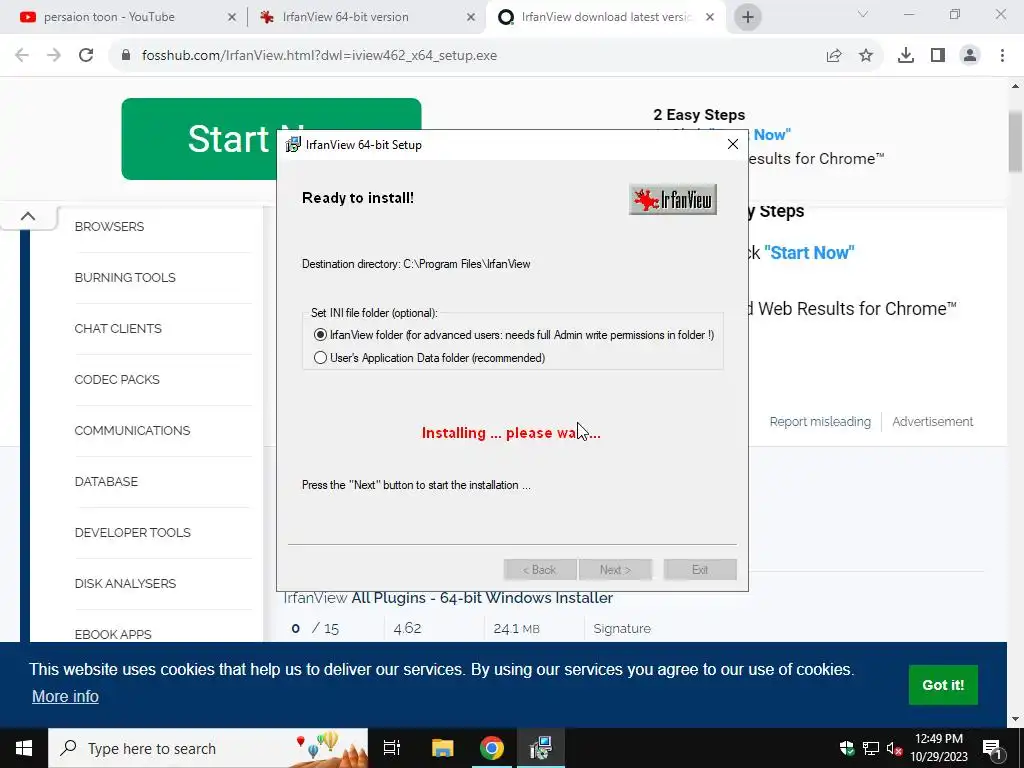The height and width of the screenshot is (768, 1024).
Task: Close the IrfanView Setup dialog
Action: (733, 144)
